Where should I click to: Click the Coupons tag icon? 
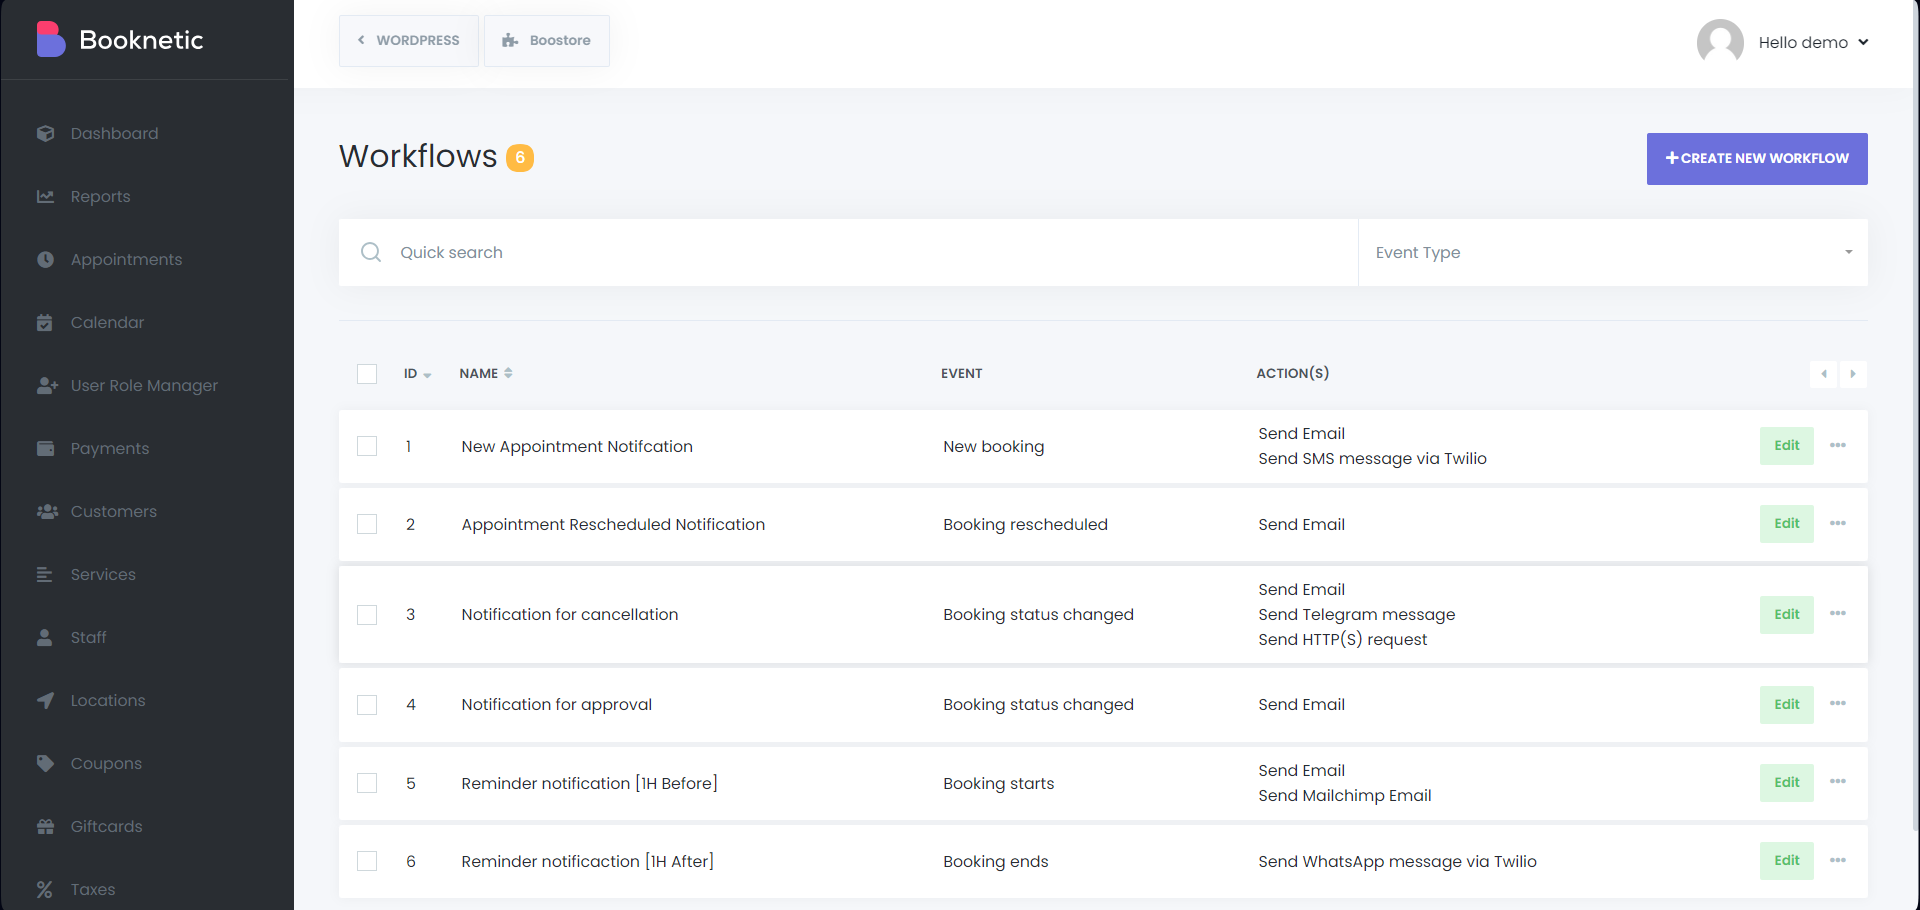(x=45, y=764)
